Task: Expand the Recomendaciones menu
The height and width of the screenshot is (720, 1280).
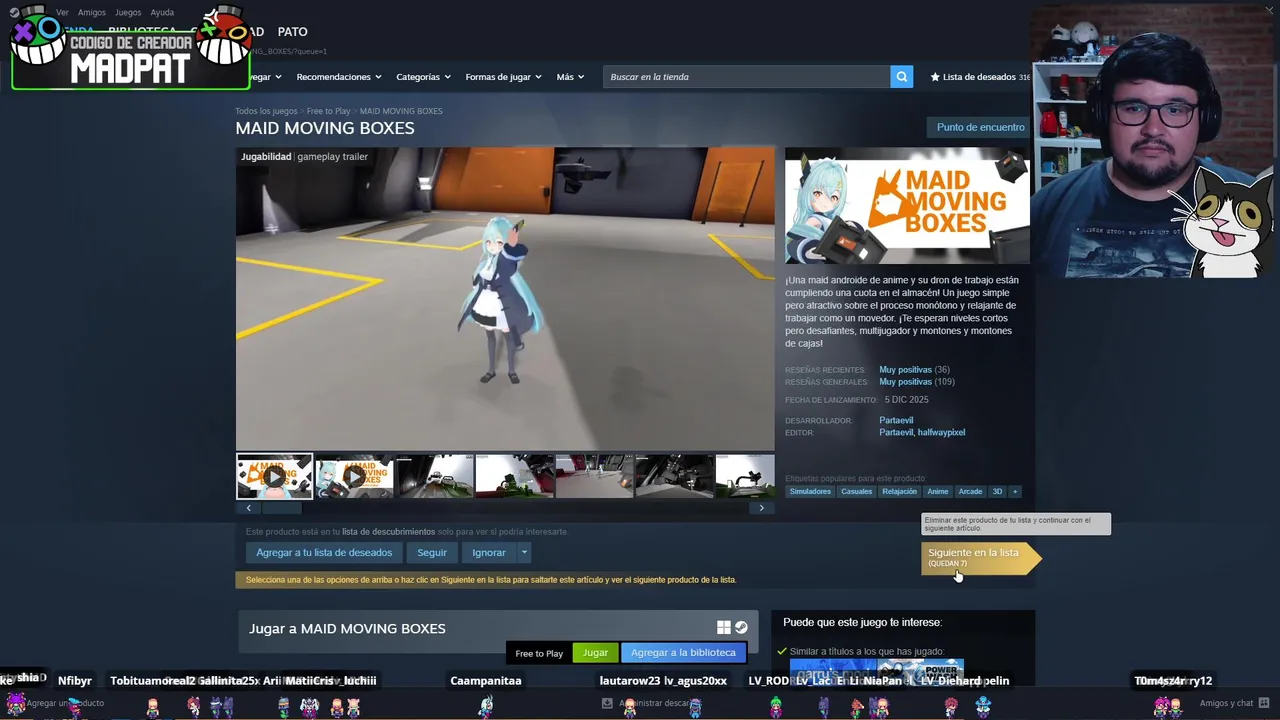Action: pyautogui.click(x=339, y=77)
